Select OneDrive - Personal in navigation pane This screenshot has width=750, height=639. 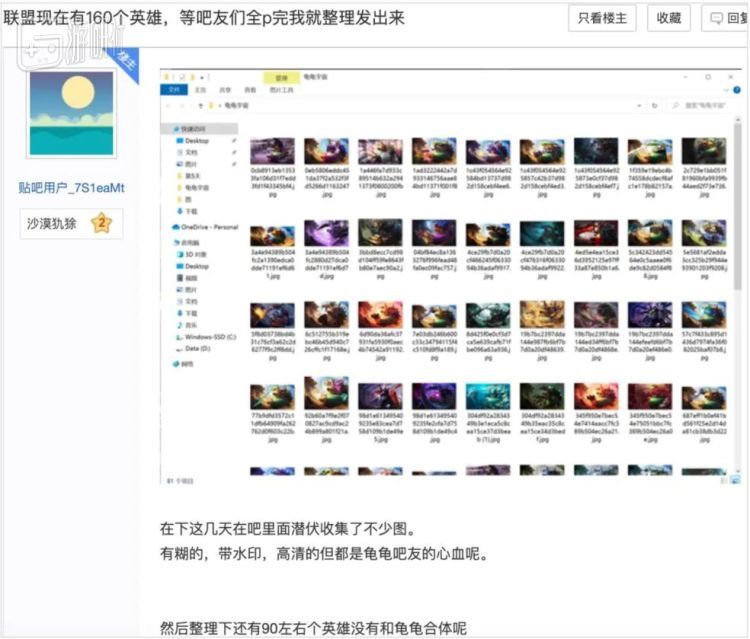(204, 227)
